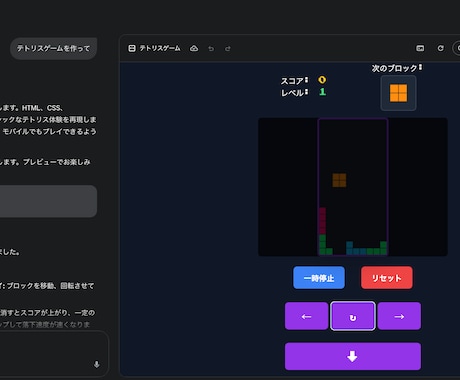This screenshot has width=460, height=380.
Task: Click the score value 0
Action: 322,80
